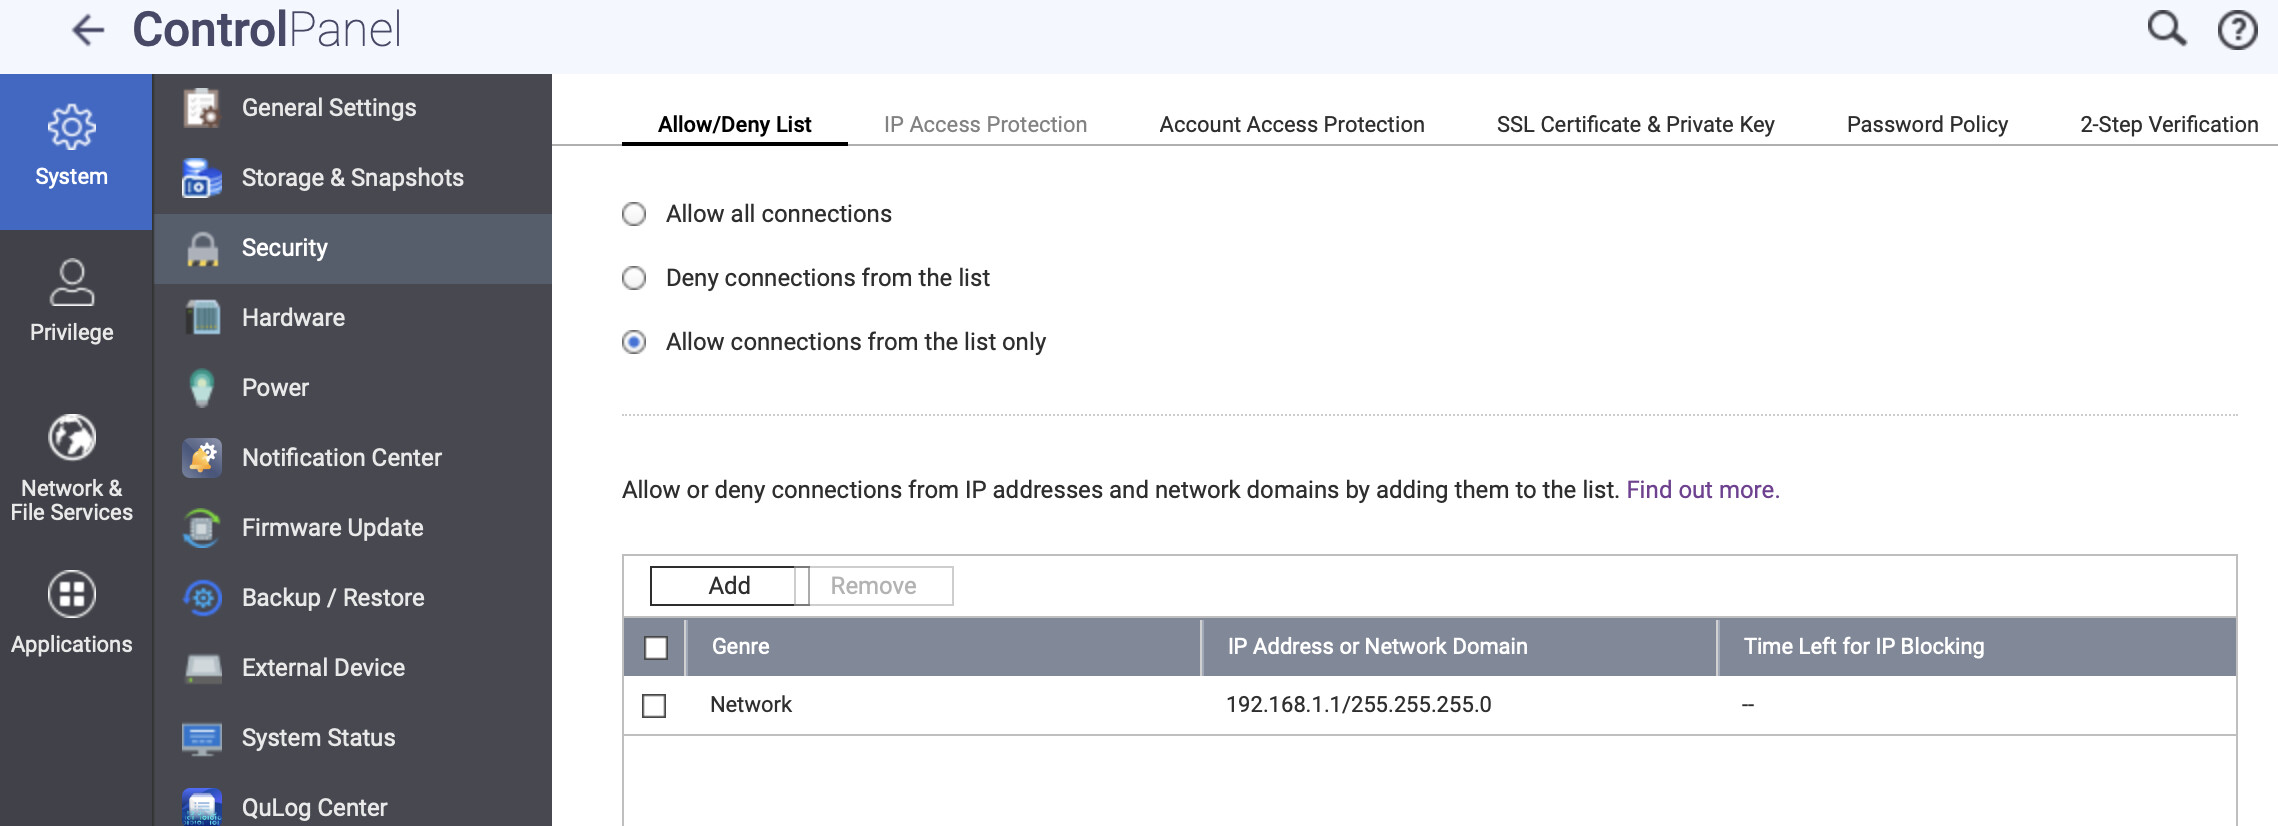Open Network & File Services globe icon
The image size is (2278, 826).
pos(72,438)
